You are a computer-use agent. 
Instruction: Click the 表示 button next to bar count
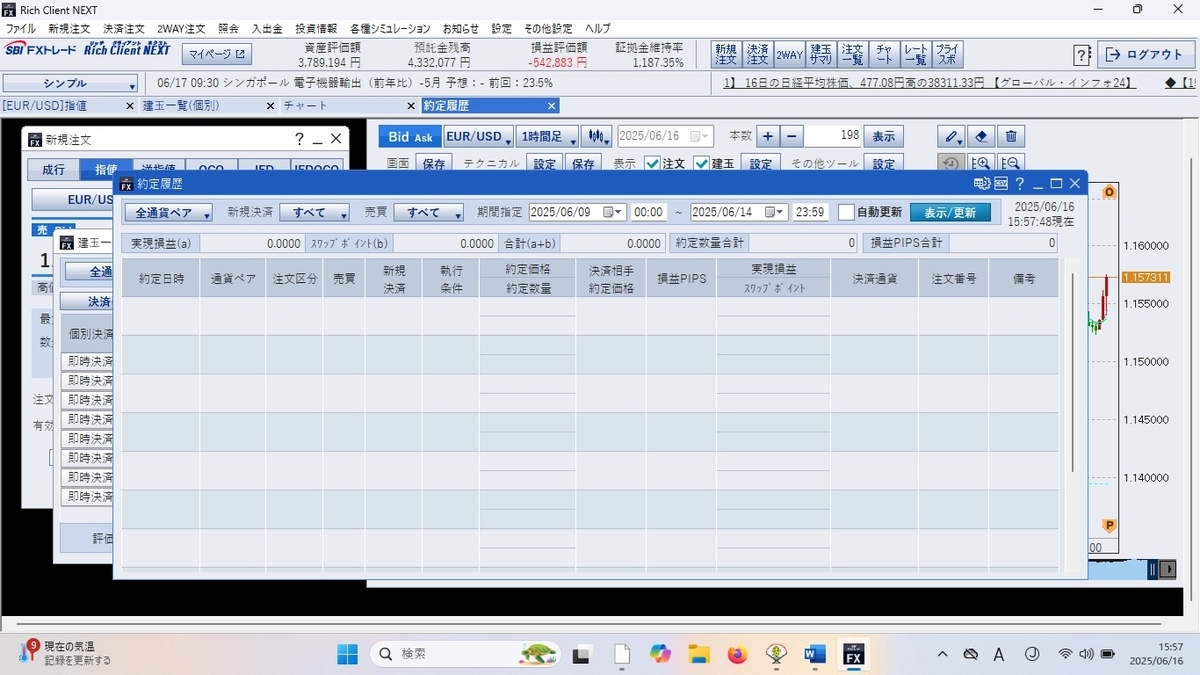pos(883,137)
